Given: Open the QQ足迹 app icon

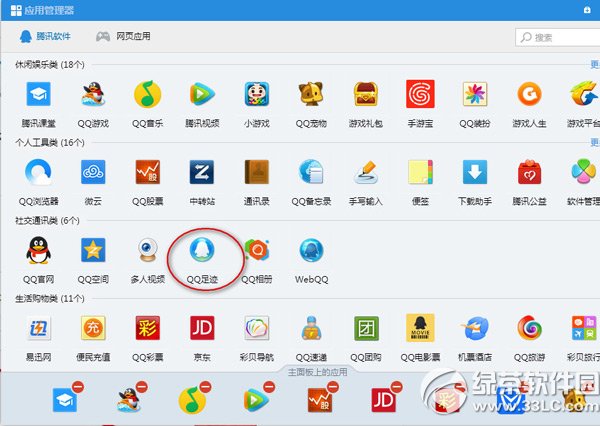Looking at the screenshot, I should [x=204, y=251].
